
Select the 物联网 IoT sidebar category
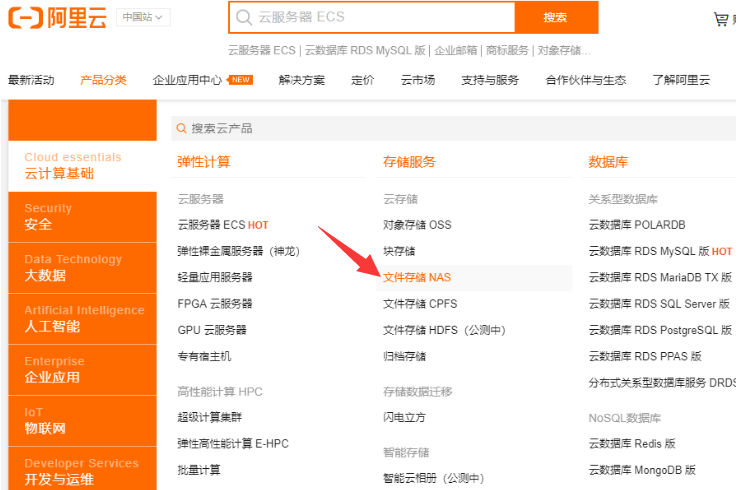(82, 421)
